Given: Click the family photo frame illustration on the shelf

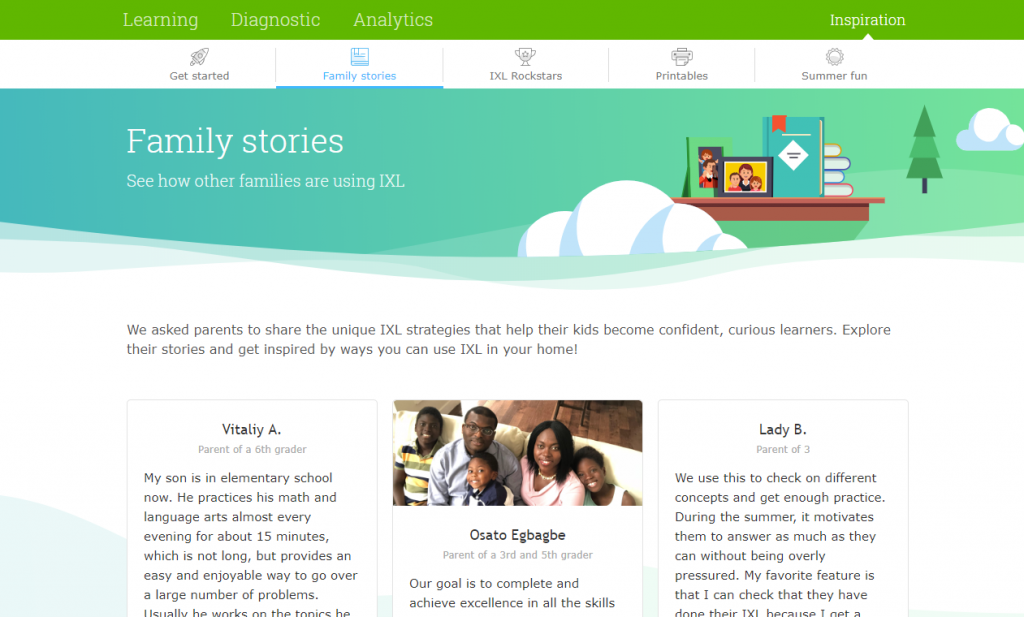Looking at the screenshot, I should (746, 178).
